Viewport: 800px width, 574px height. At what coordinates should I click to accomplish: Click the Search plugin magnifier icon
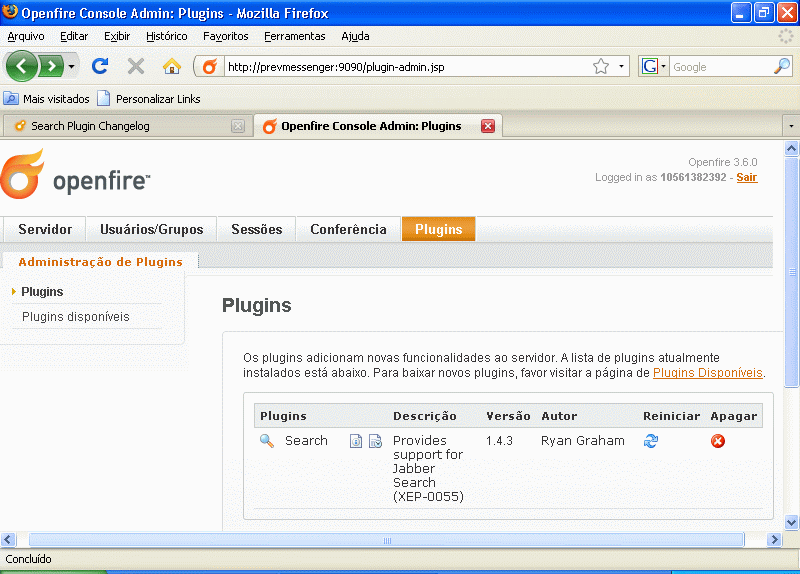click(267, 441)
